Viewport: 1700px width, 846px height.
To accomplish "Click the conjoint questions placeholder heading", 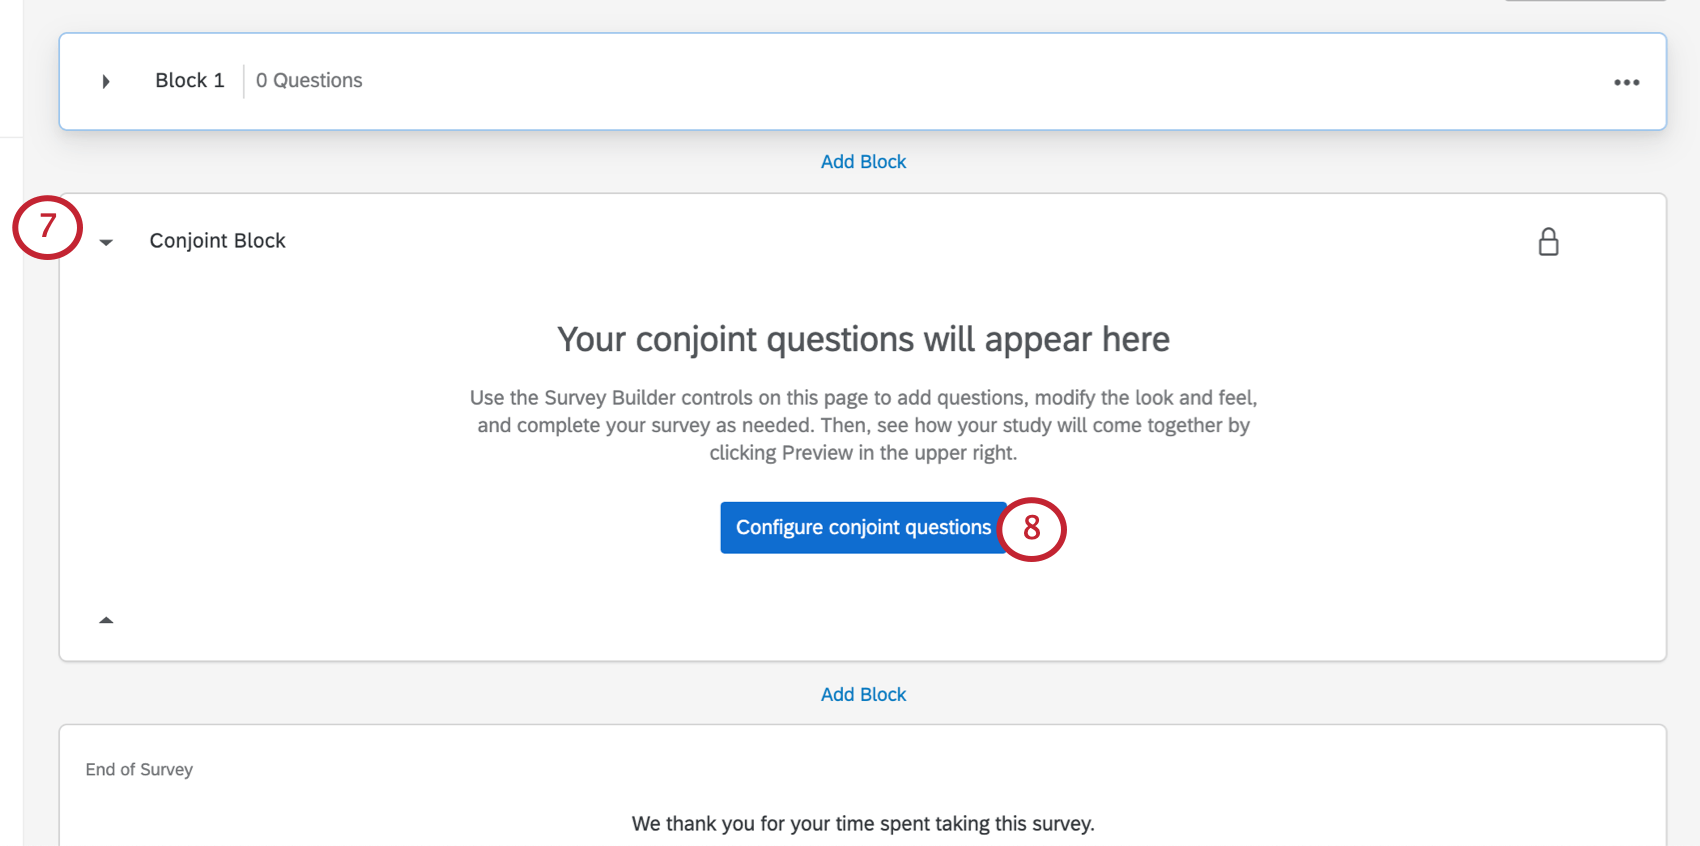I will [x=863, y=339].
